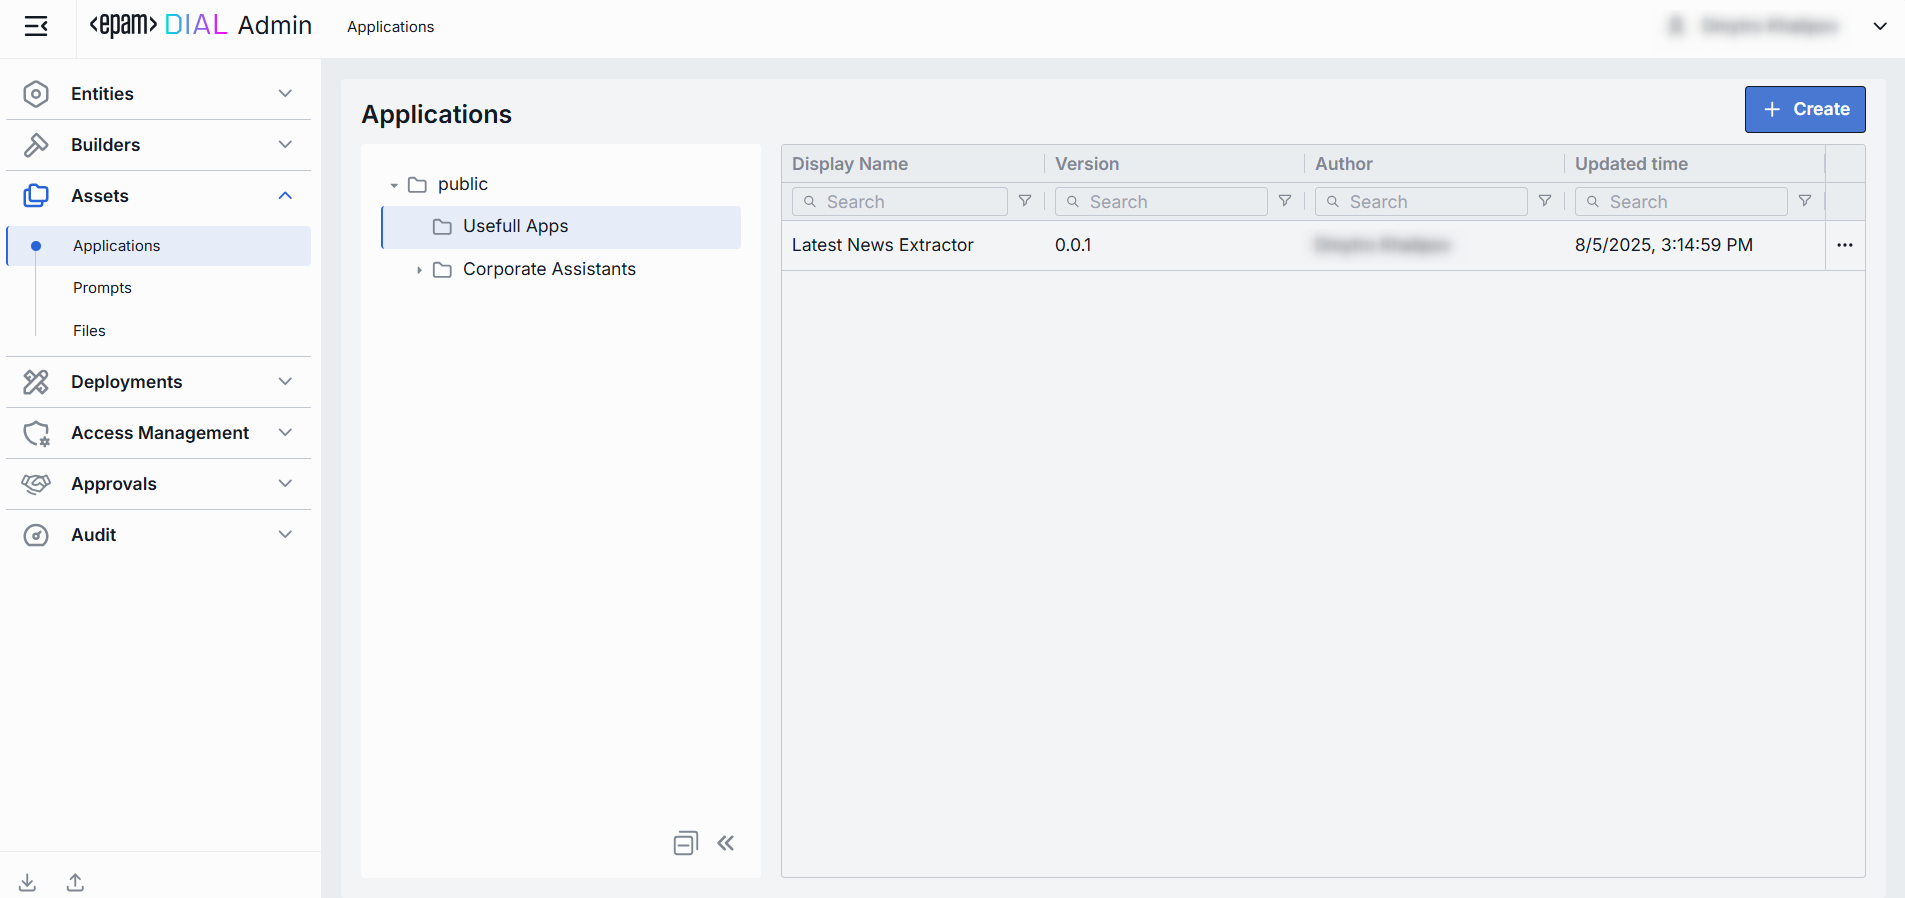Click the upload icon at sidebar bottom

[75, 882]
